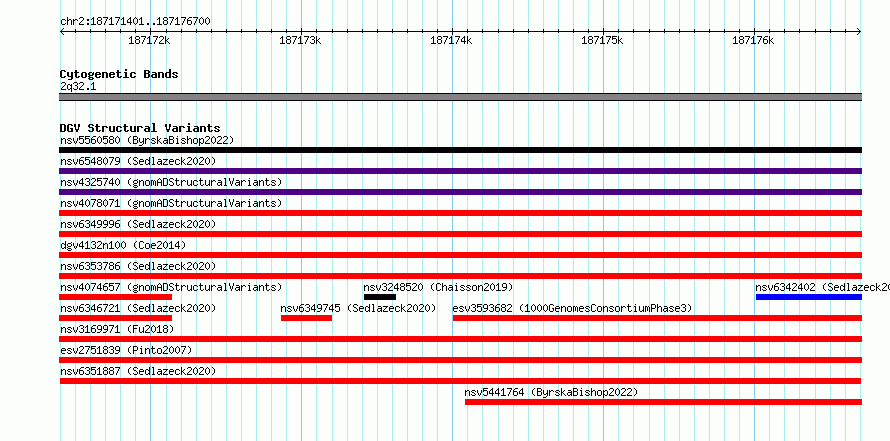Click the short red nsv4074657 bar
This screenshot has width=890, height=441.
click(x=116, y=297)
